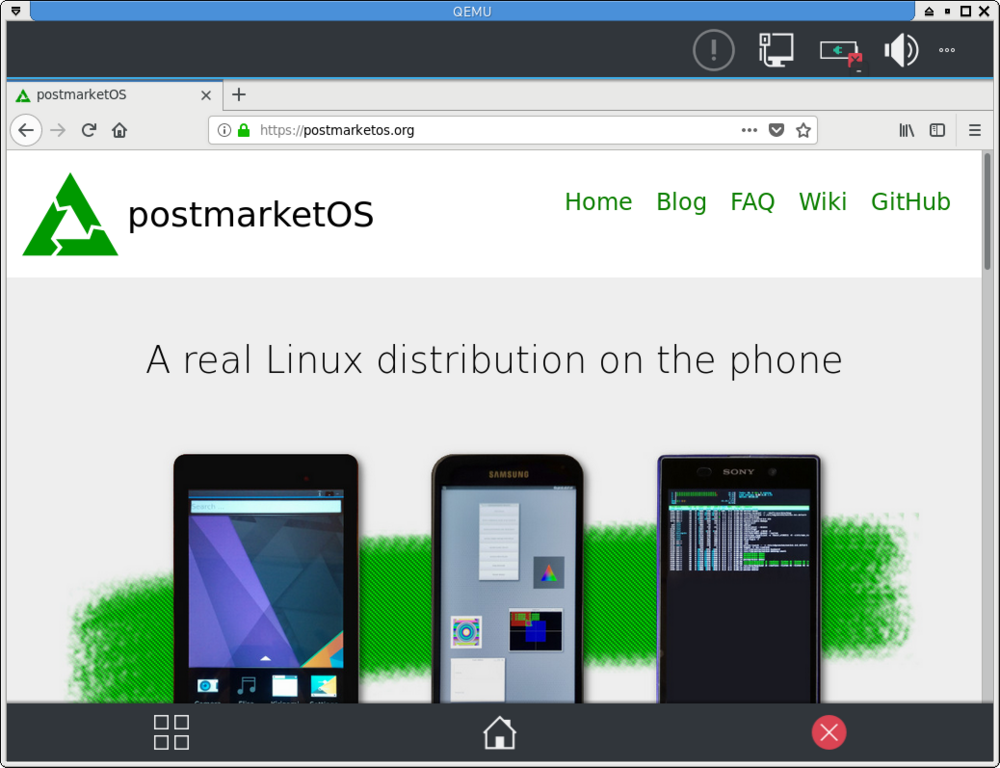Expand the Firefox hamburger menu
The width and height of the screenshot is (1000, 768).
[975, 130]
